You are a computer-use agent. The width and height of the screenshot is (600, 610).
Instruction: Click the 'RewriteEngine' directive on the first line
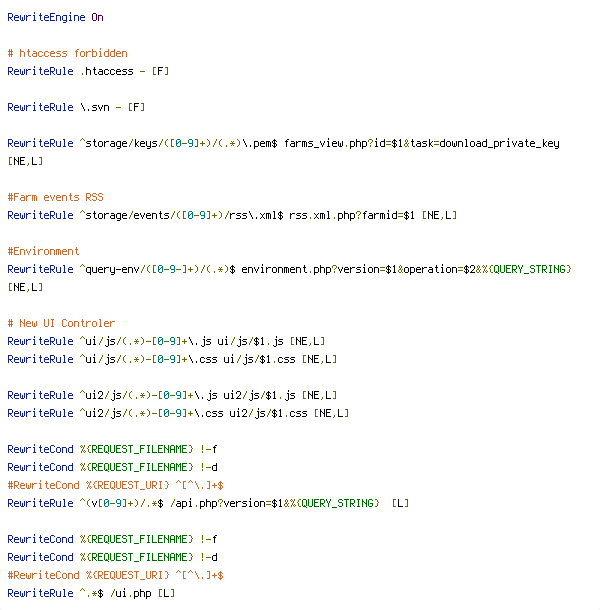pos(46,18)
